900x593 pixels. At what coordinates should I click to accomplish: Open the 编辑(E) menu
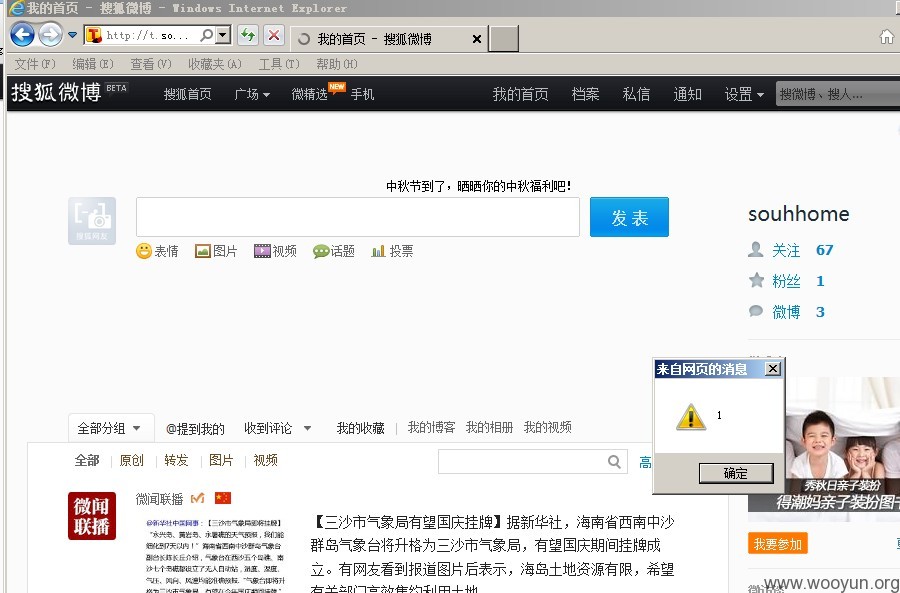tap(93, 64)
